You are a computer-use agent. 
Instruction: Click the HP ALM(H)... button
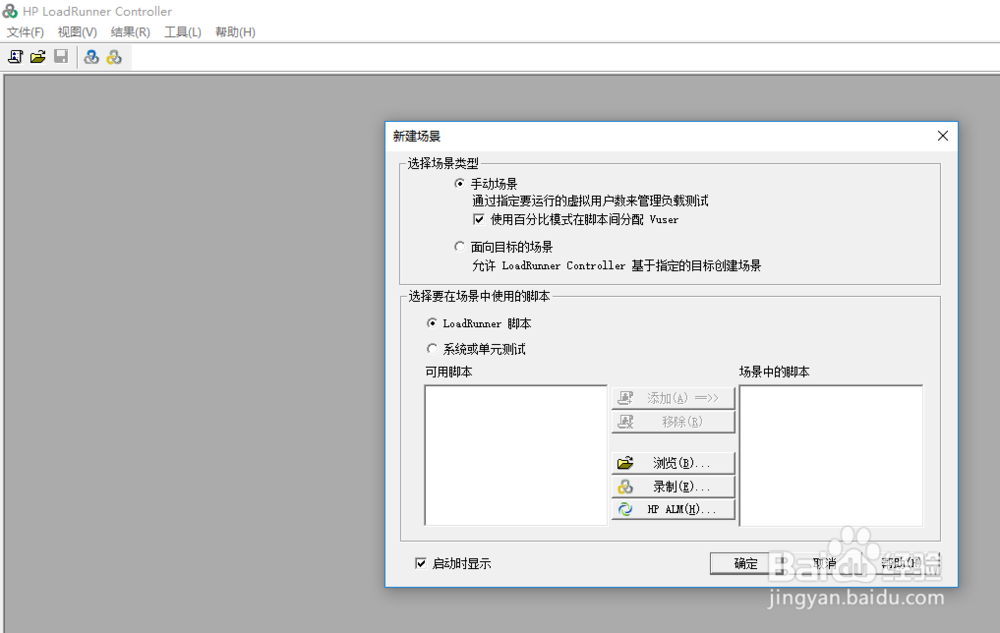(x=673, y=509)
